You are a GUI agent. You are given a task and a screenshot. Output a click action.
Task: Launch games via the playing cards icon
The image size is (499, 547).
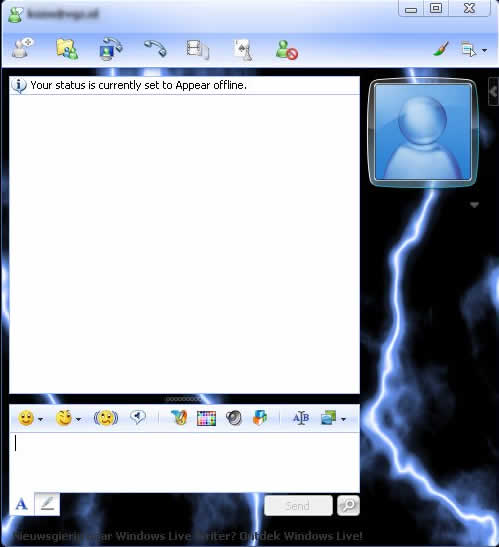point(243,50)
